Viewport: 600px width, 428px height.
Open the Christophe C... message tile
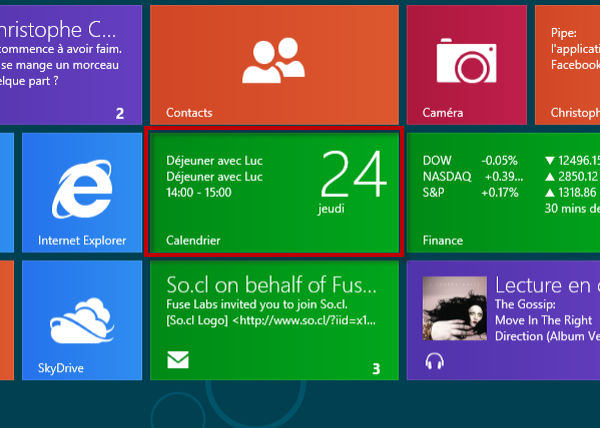(71, 65)
